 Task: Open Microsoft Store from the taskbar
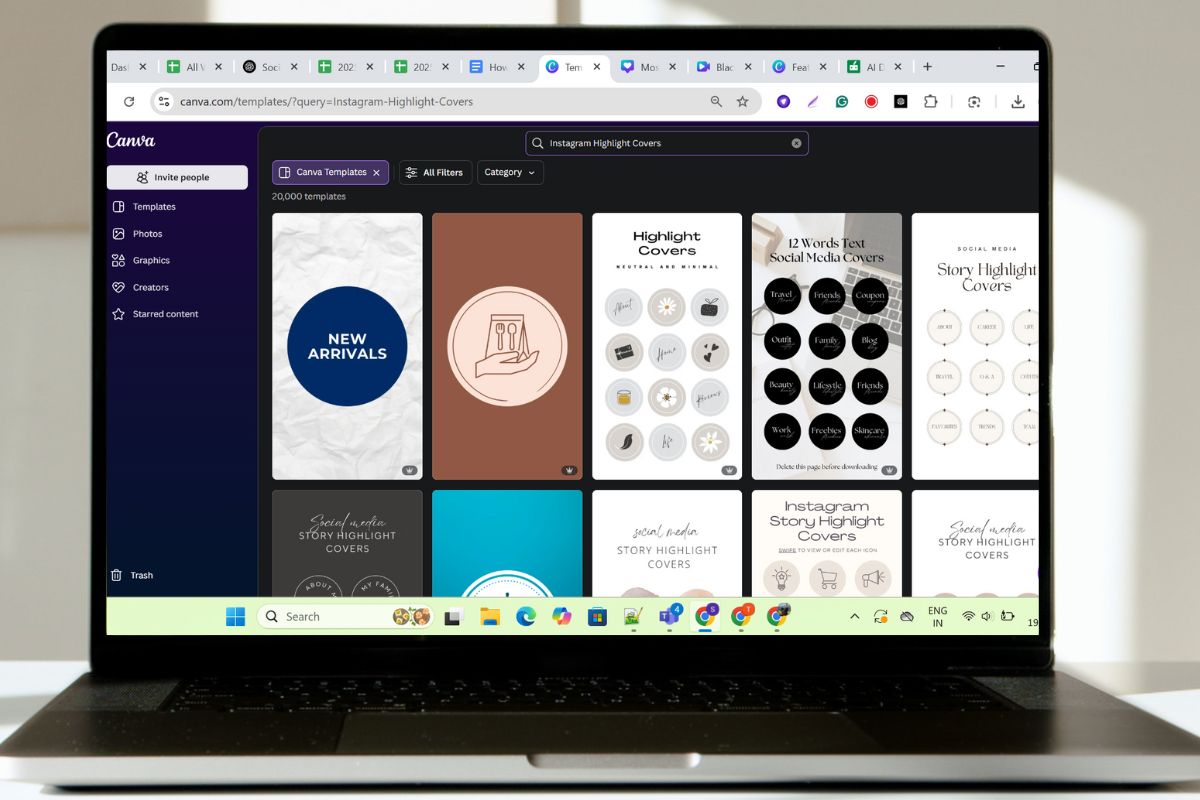[x=597, y=617]
